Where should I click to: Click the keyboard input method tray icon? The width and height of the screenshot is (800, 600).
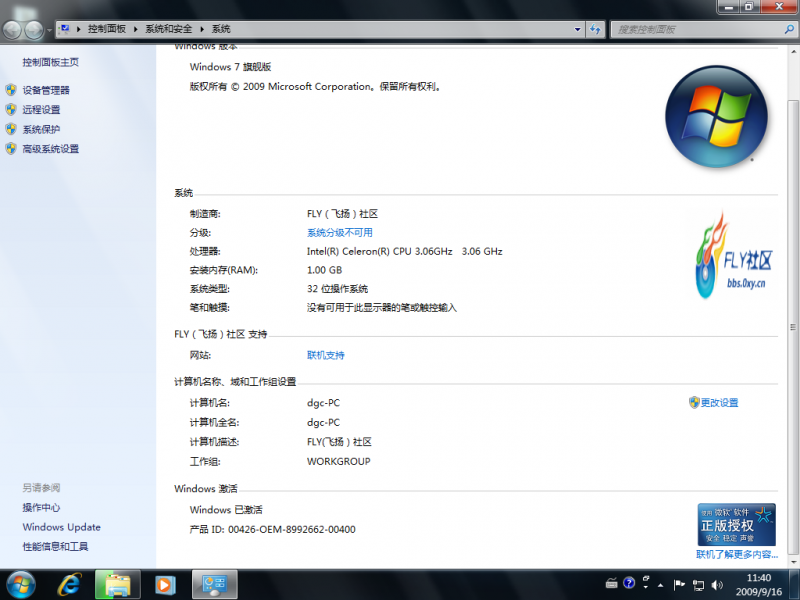click(611, 583)
